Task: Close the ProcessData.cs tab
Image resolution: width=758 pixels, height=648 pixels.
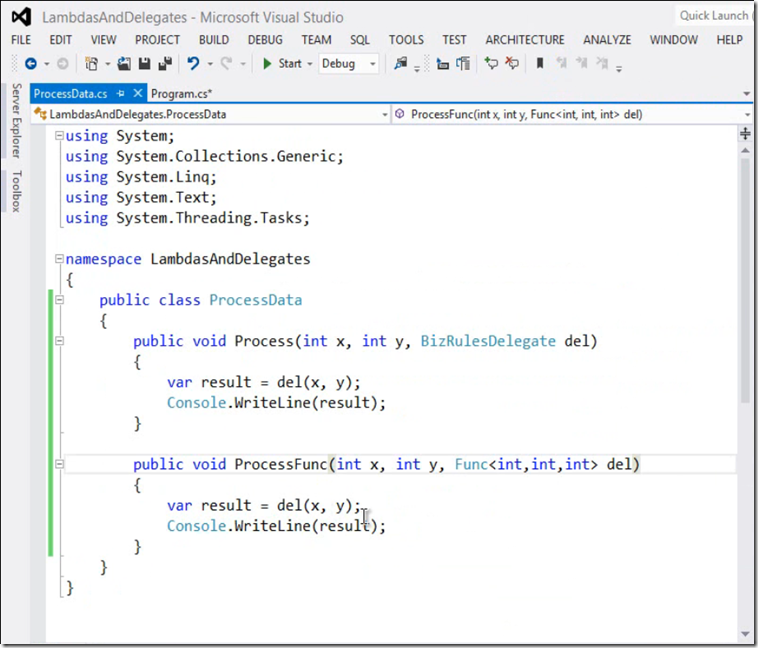Action: click(138, 93)
